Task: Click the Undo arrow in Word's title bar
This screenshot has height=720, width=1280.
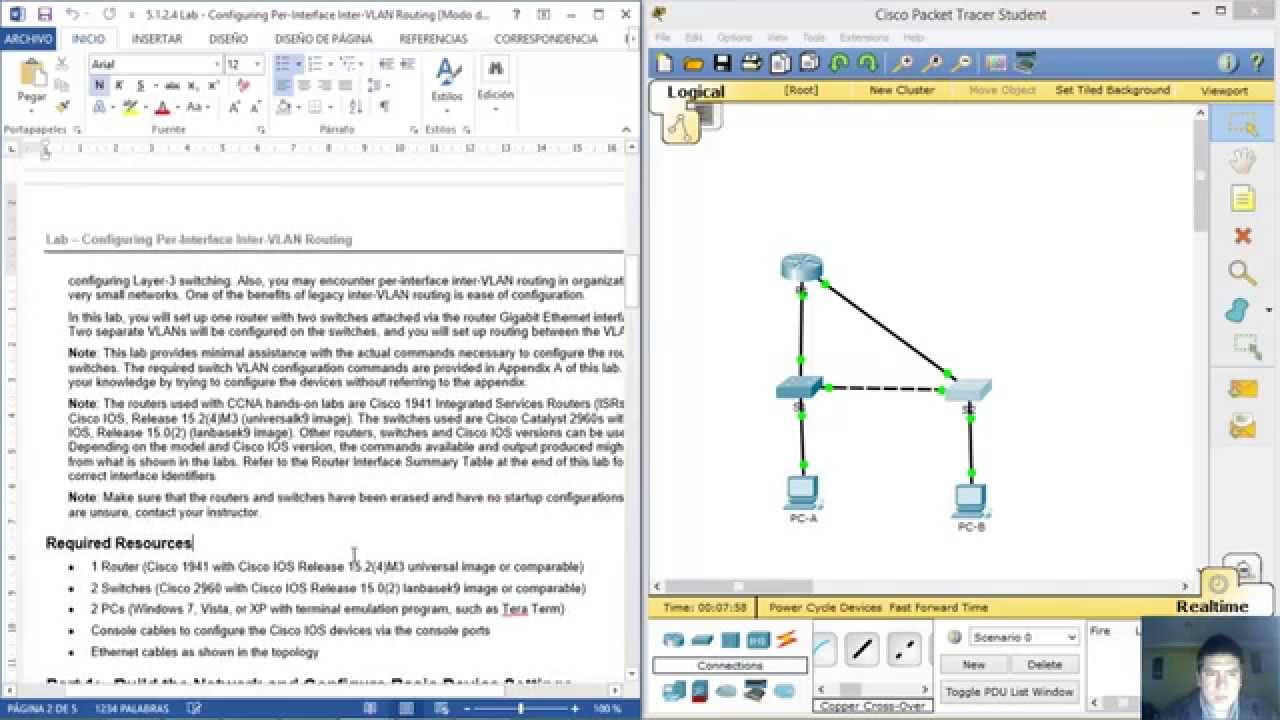Action: coord(72,14)
